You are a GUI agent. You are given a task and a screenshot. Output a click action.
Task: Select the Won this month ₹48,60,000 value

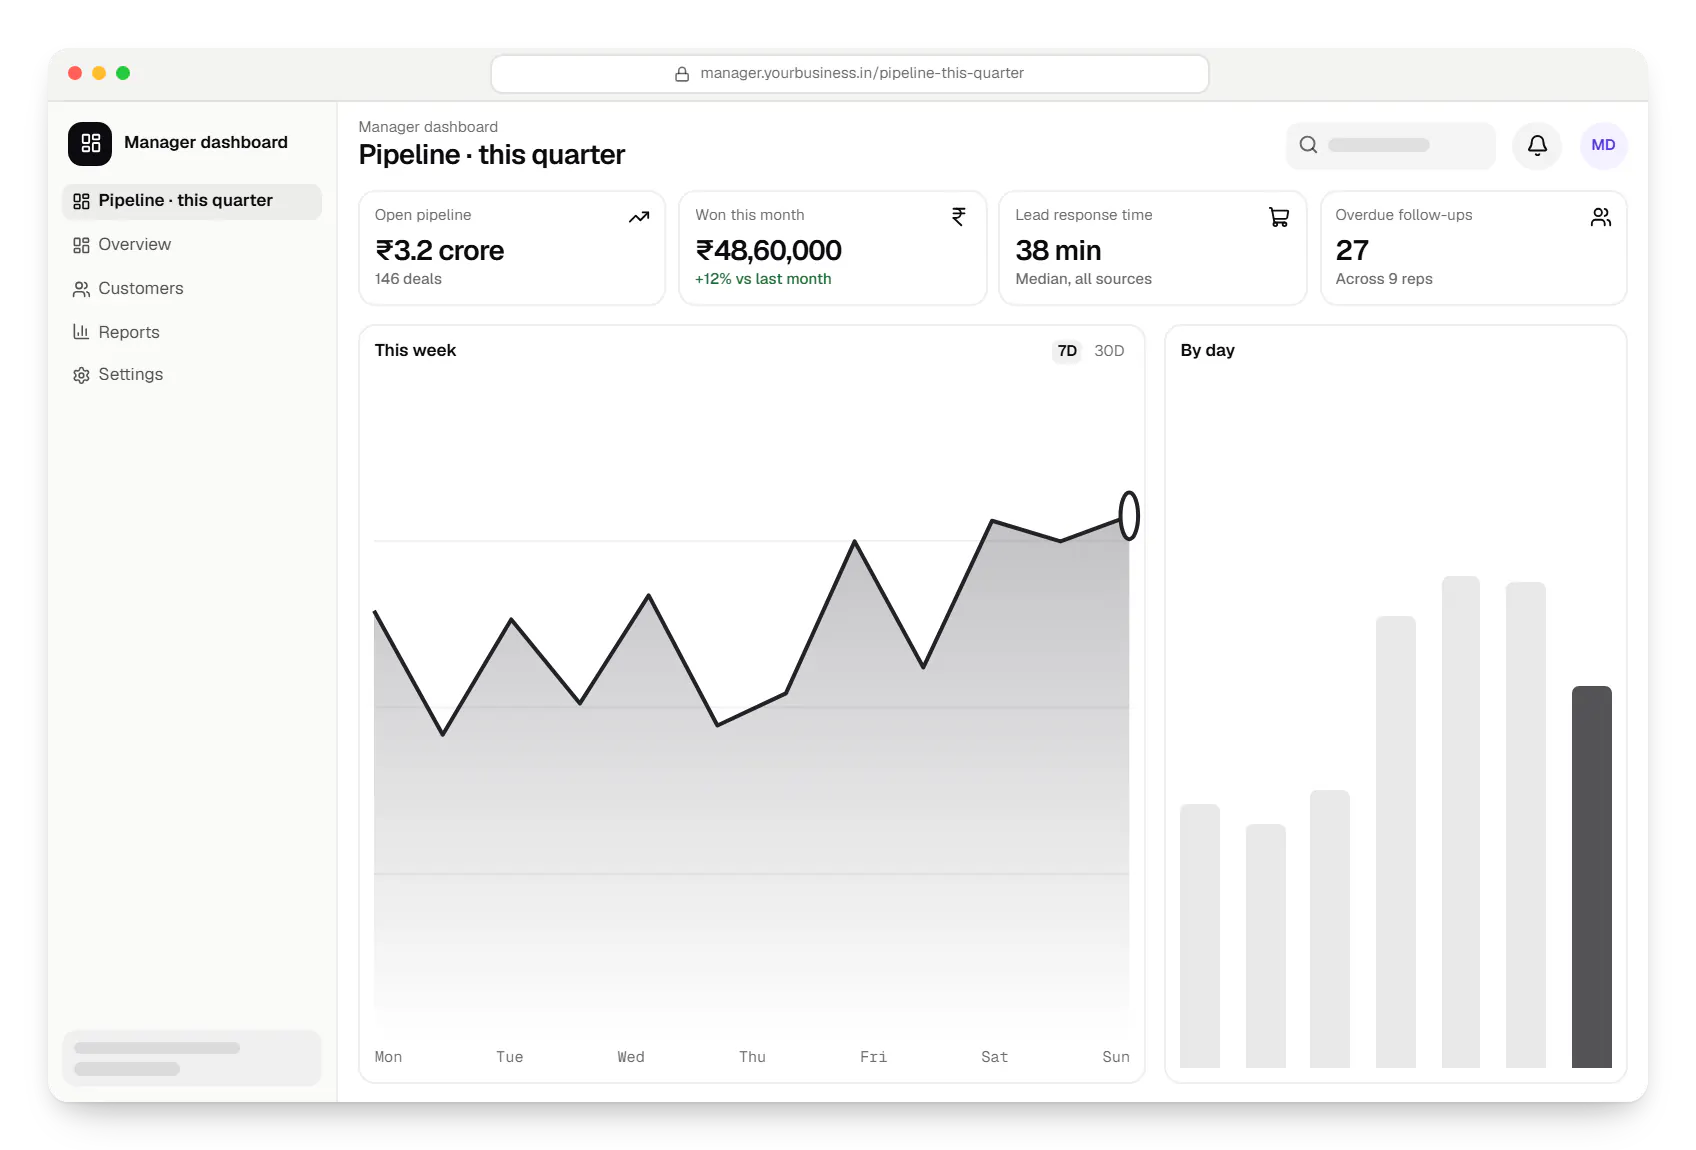[768, 250]
